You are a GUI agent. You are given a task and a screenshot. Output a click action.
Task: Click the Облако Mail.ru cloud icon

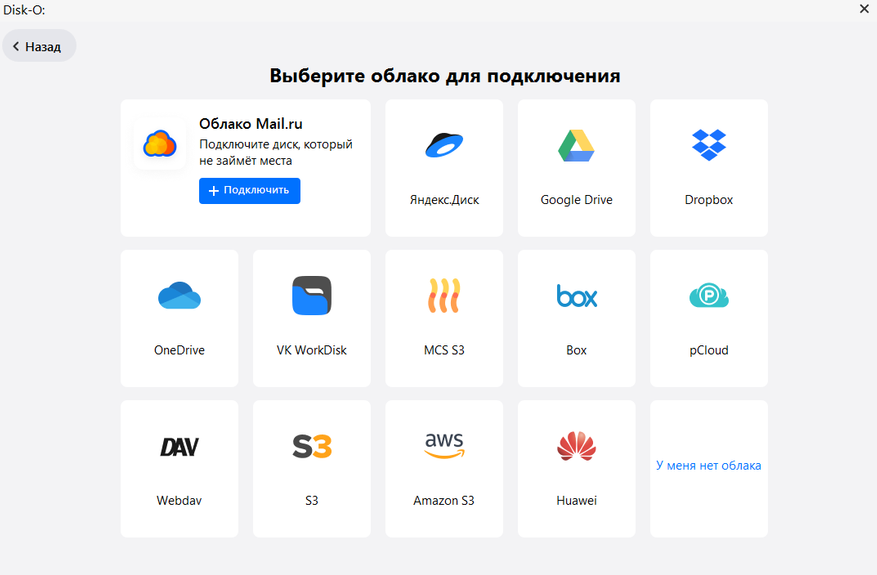pos(160,144)
